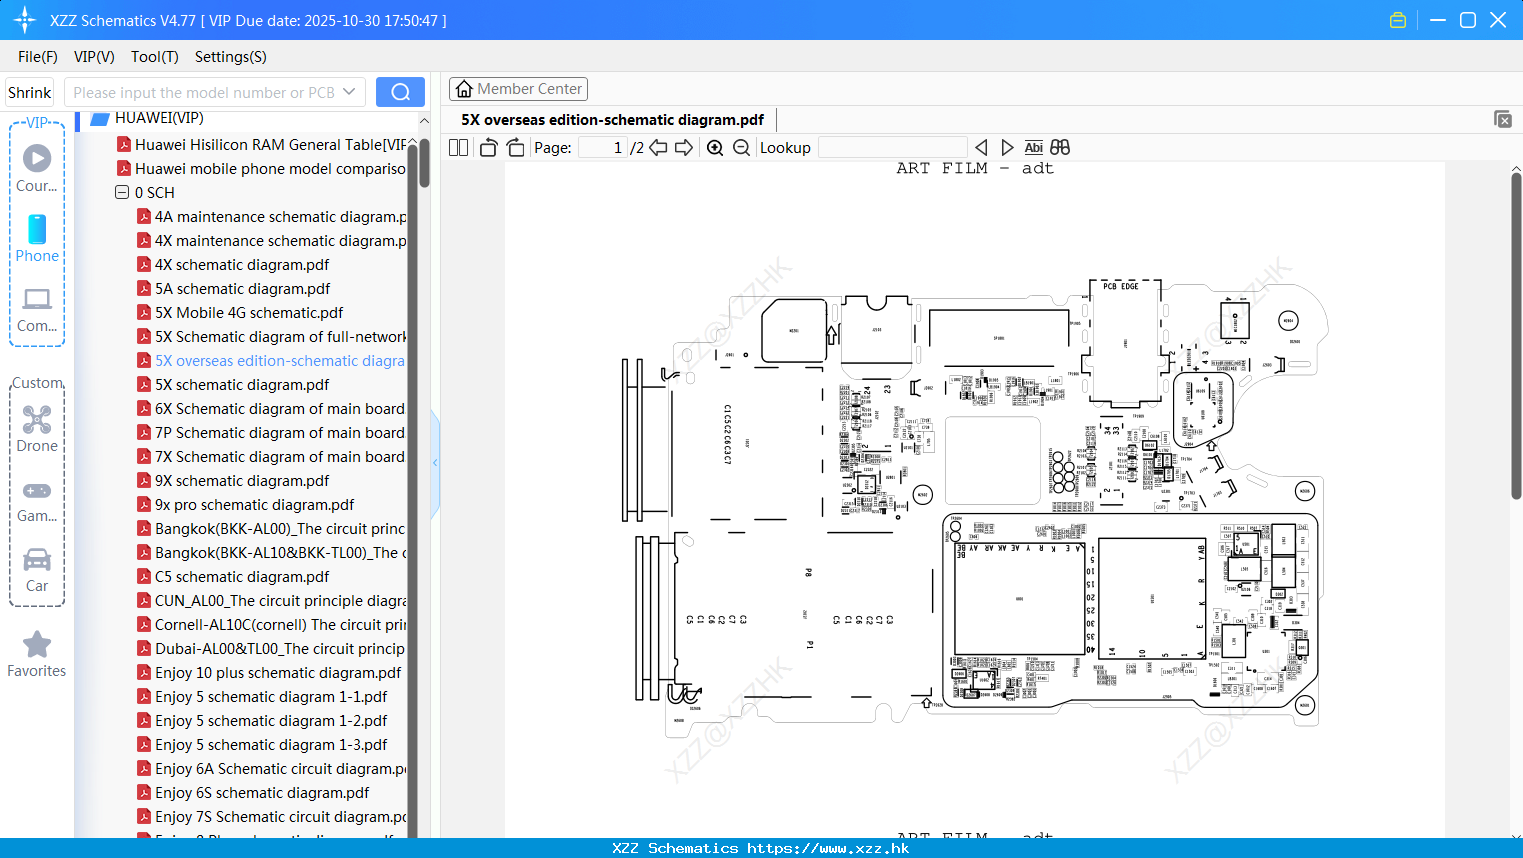
Task: Find previous lookup result triangle
Action: pos(981,147)
